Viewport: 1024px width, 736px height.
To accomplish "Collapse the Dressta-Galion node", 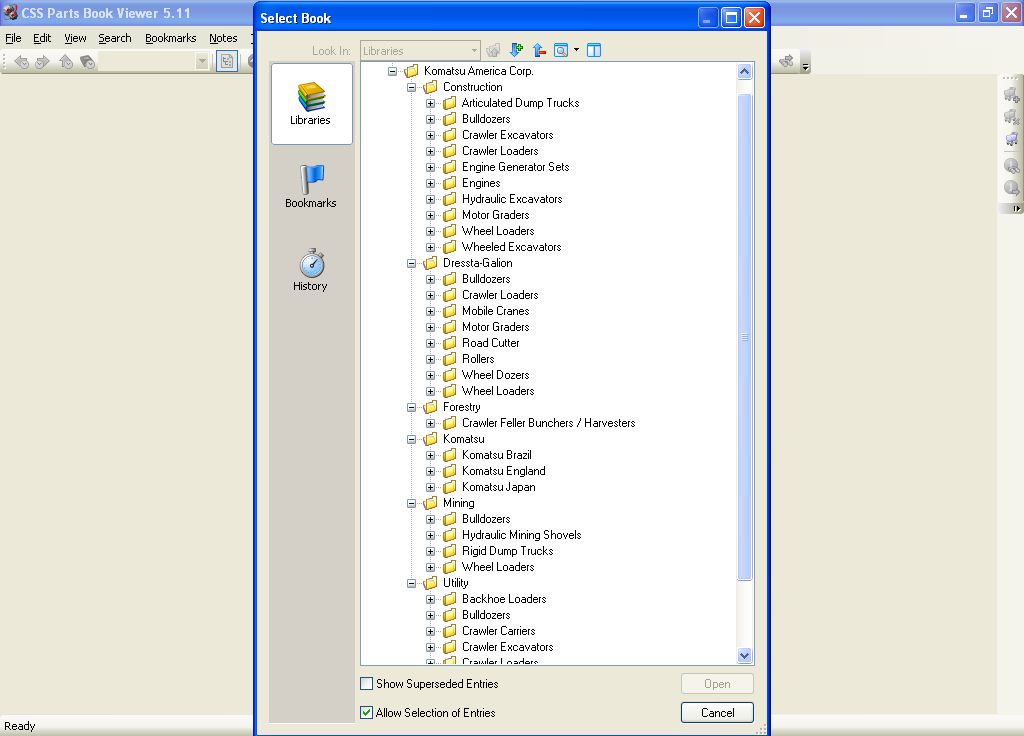I will click(x=411, y=263).
